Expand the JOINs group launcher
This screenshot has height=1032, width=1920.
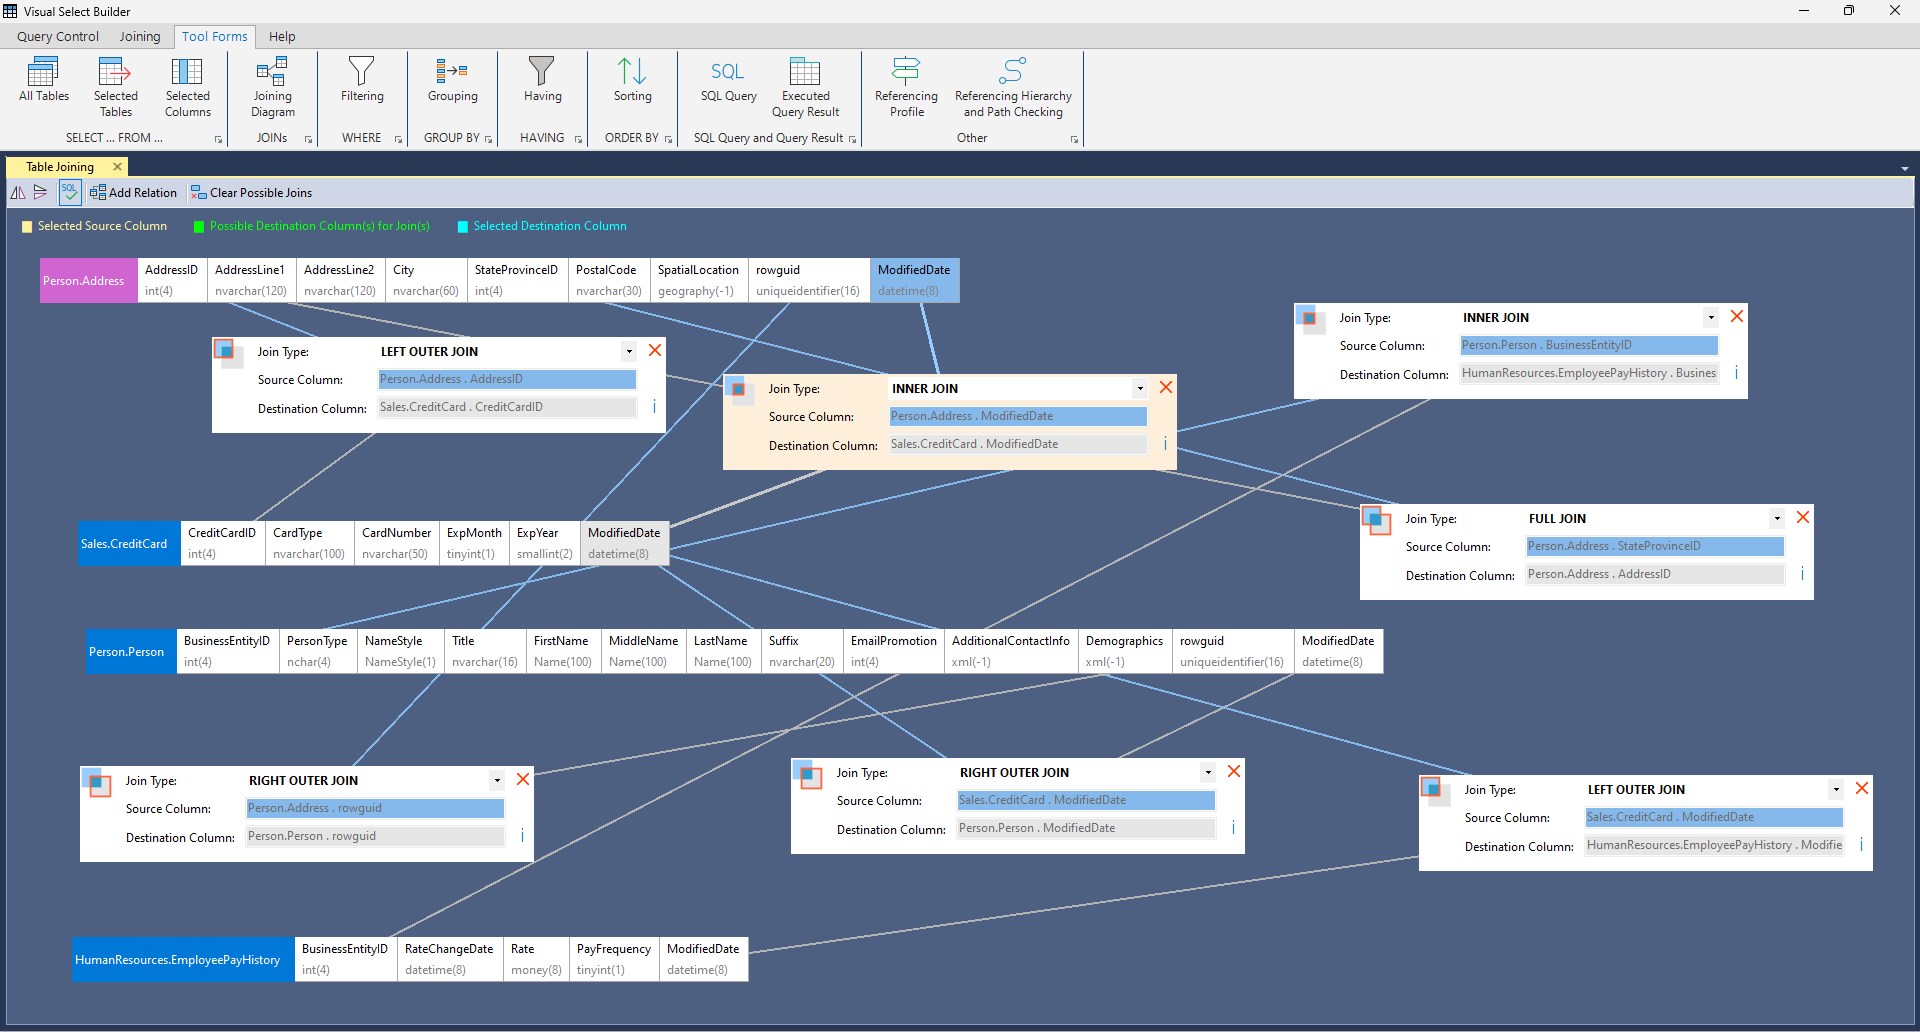pos(308,140)
